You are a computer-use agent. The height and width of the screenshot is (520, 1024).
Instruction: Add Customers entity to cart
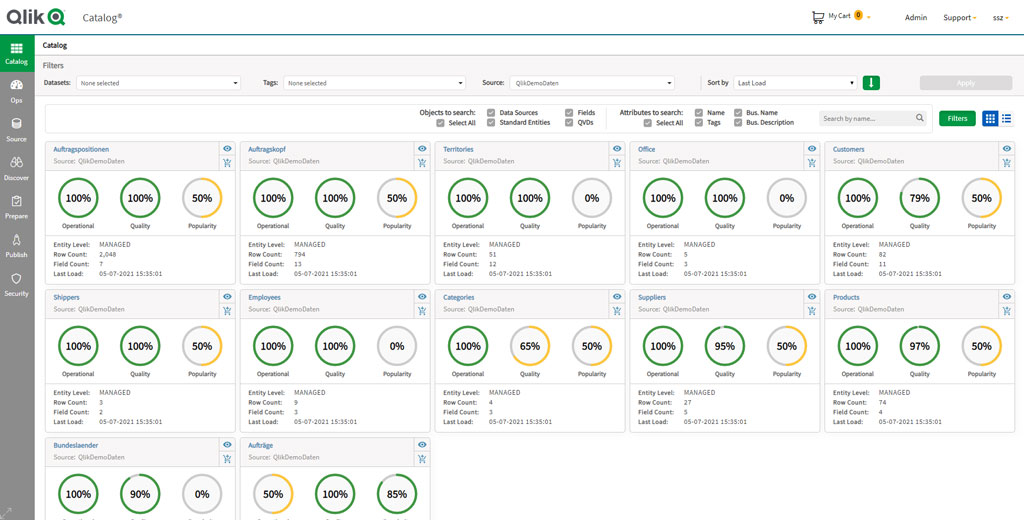point(1007,163)
